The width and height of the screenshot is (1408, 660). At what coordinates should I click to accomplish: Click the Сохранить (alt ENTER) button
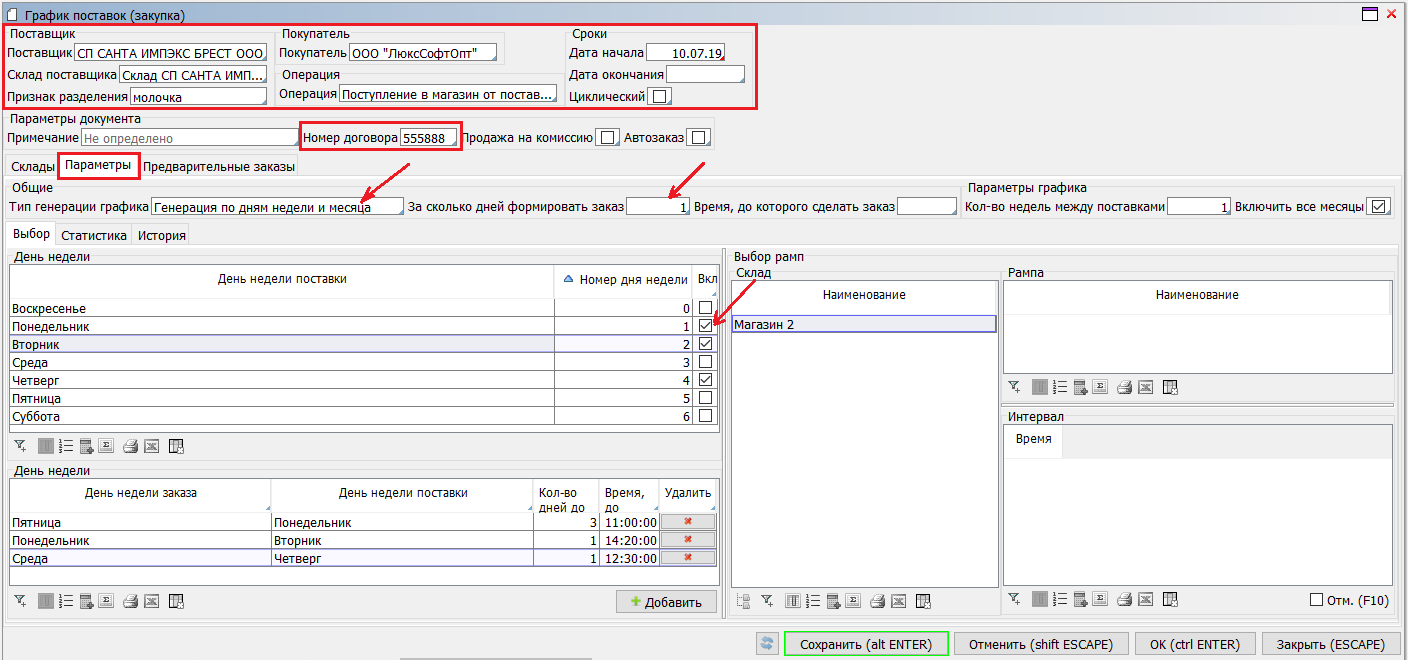point(866,644)
